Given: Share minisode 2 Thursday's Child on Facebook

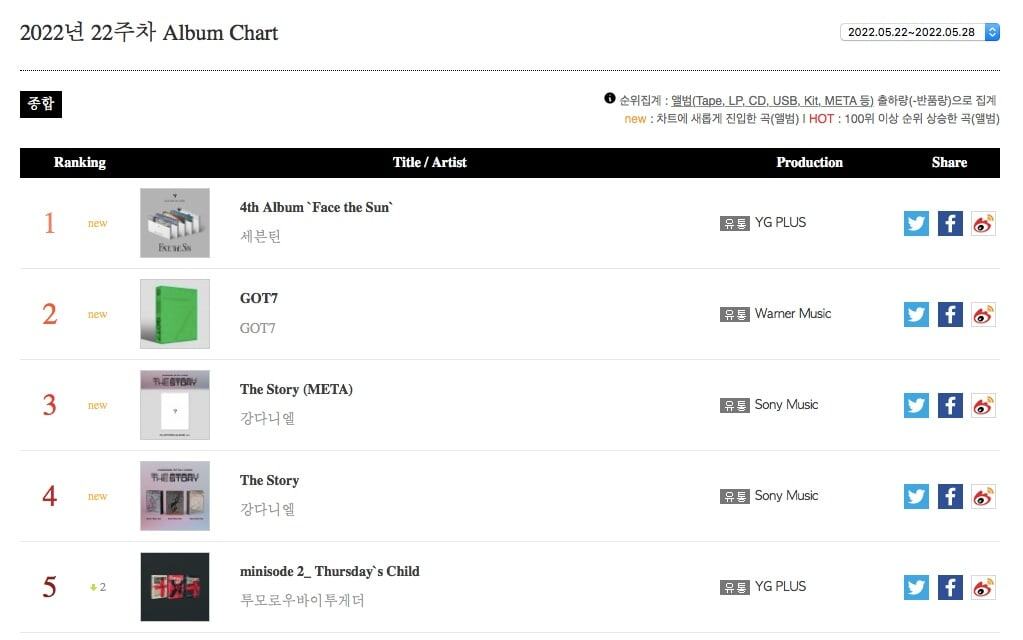Looking at the screenshot, I should point(950,587).
